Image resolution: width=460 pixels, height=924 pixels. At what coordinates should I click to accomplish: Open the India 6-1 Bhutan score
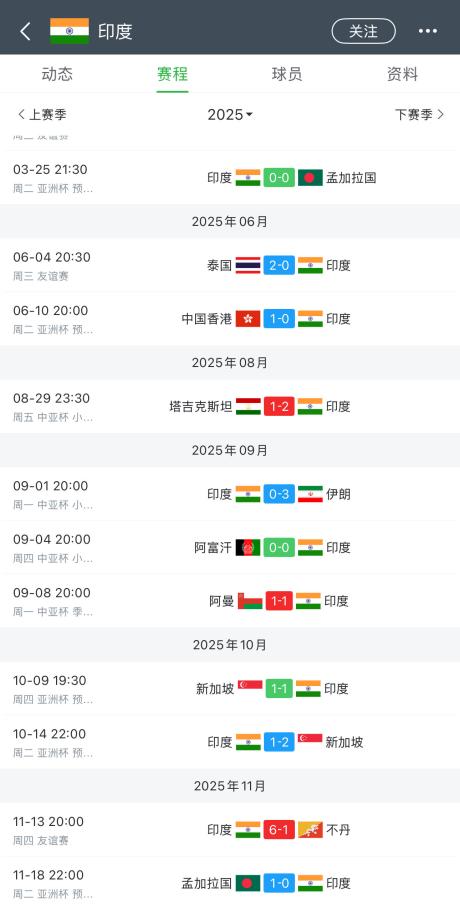pos(279,830)
